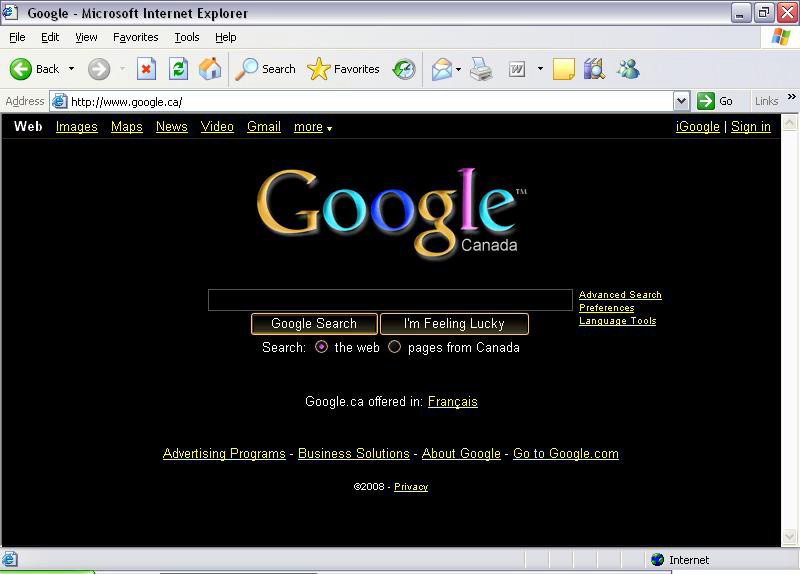Open the iGoogle link
Viewport: 800px width, 574px height.
point(697,127)
